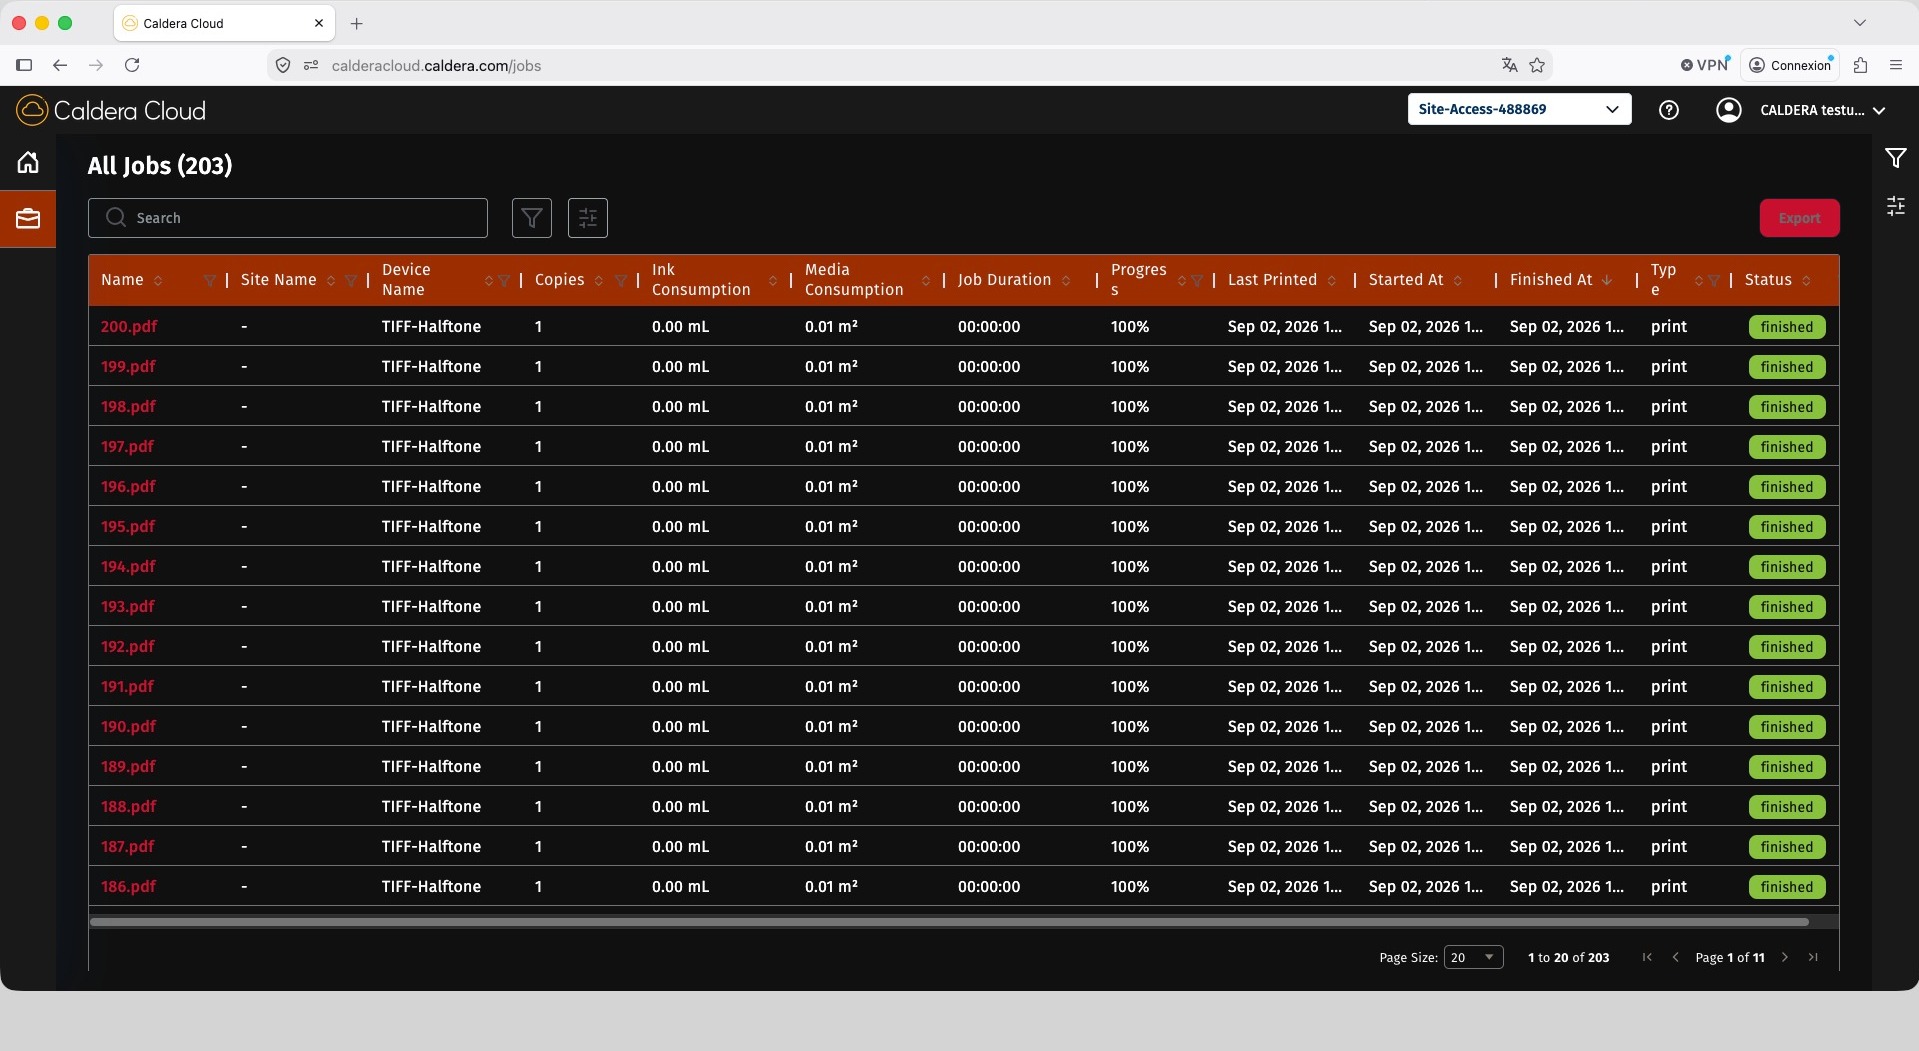Viewport: 1919px width, 1051px height.
Task: Click Status column header
Action: coord(1768,280)
